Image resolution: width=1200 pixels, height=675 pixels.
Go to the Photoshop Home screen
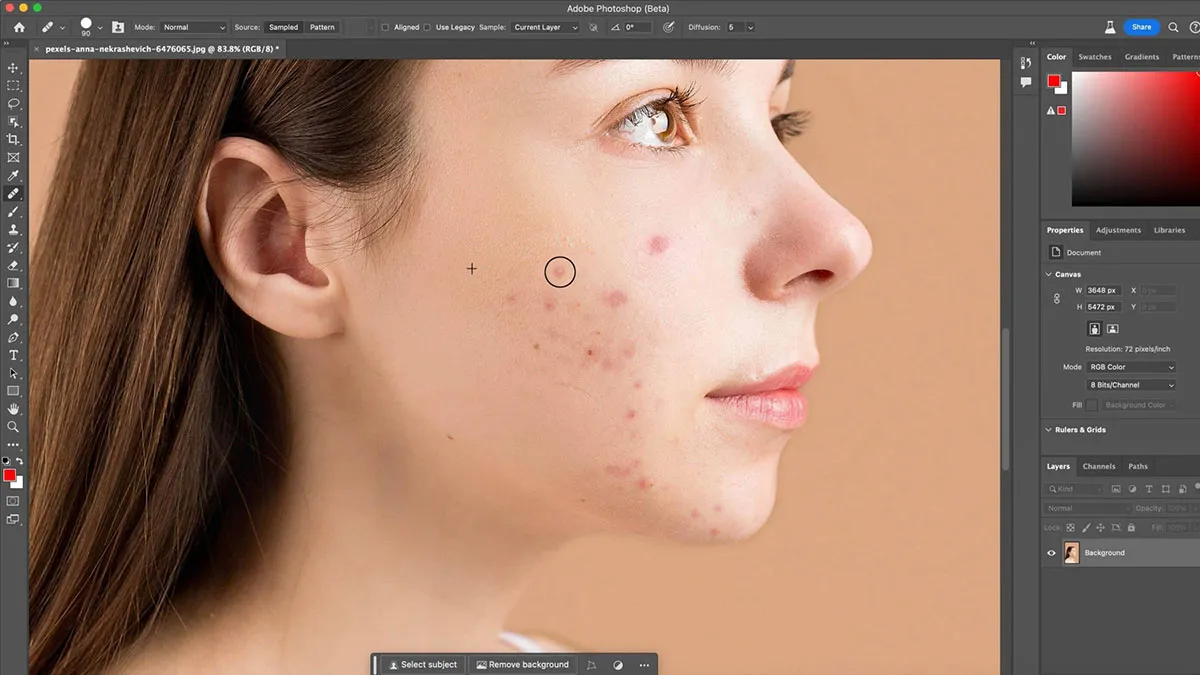click(x=19, y=27)
